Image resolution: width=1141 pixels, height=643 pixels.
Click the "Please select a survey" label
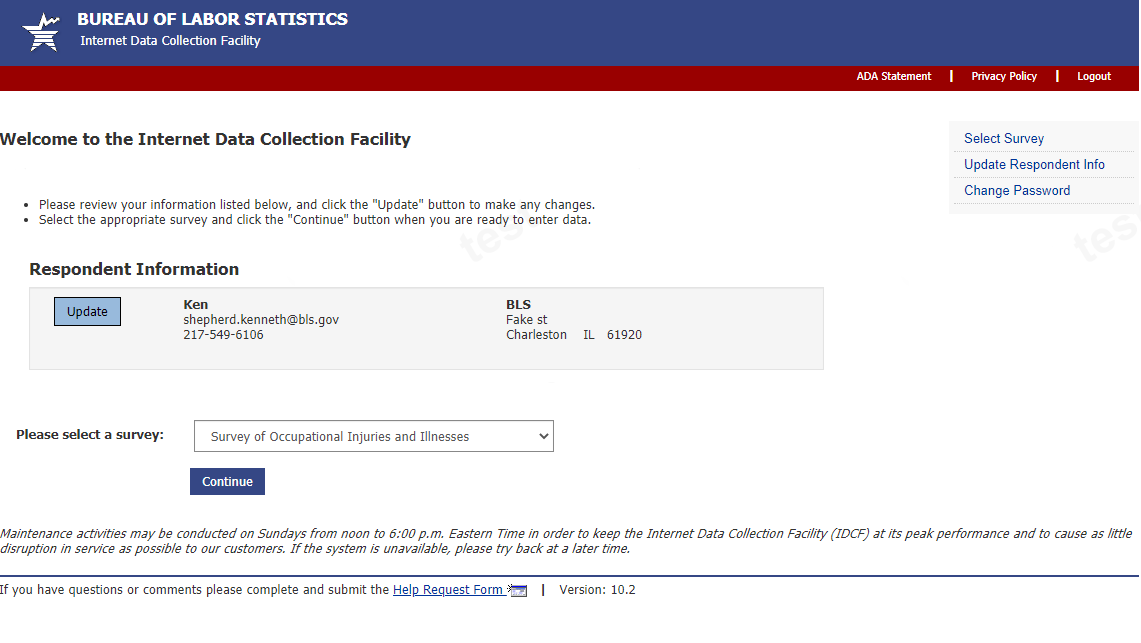pyautogui.click(x=90, y=435)
